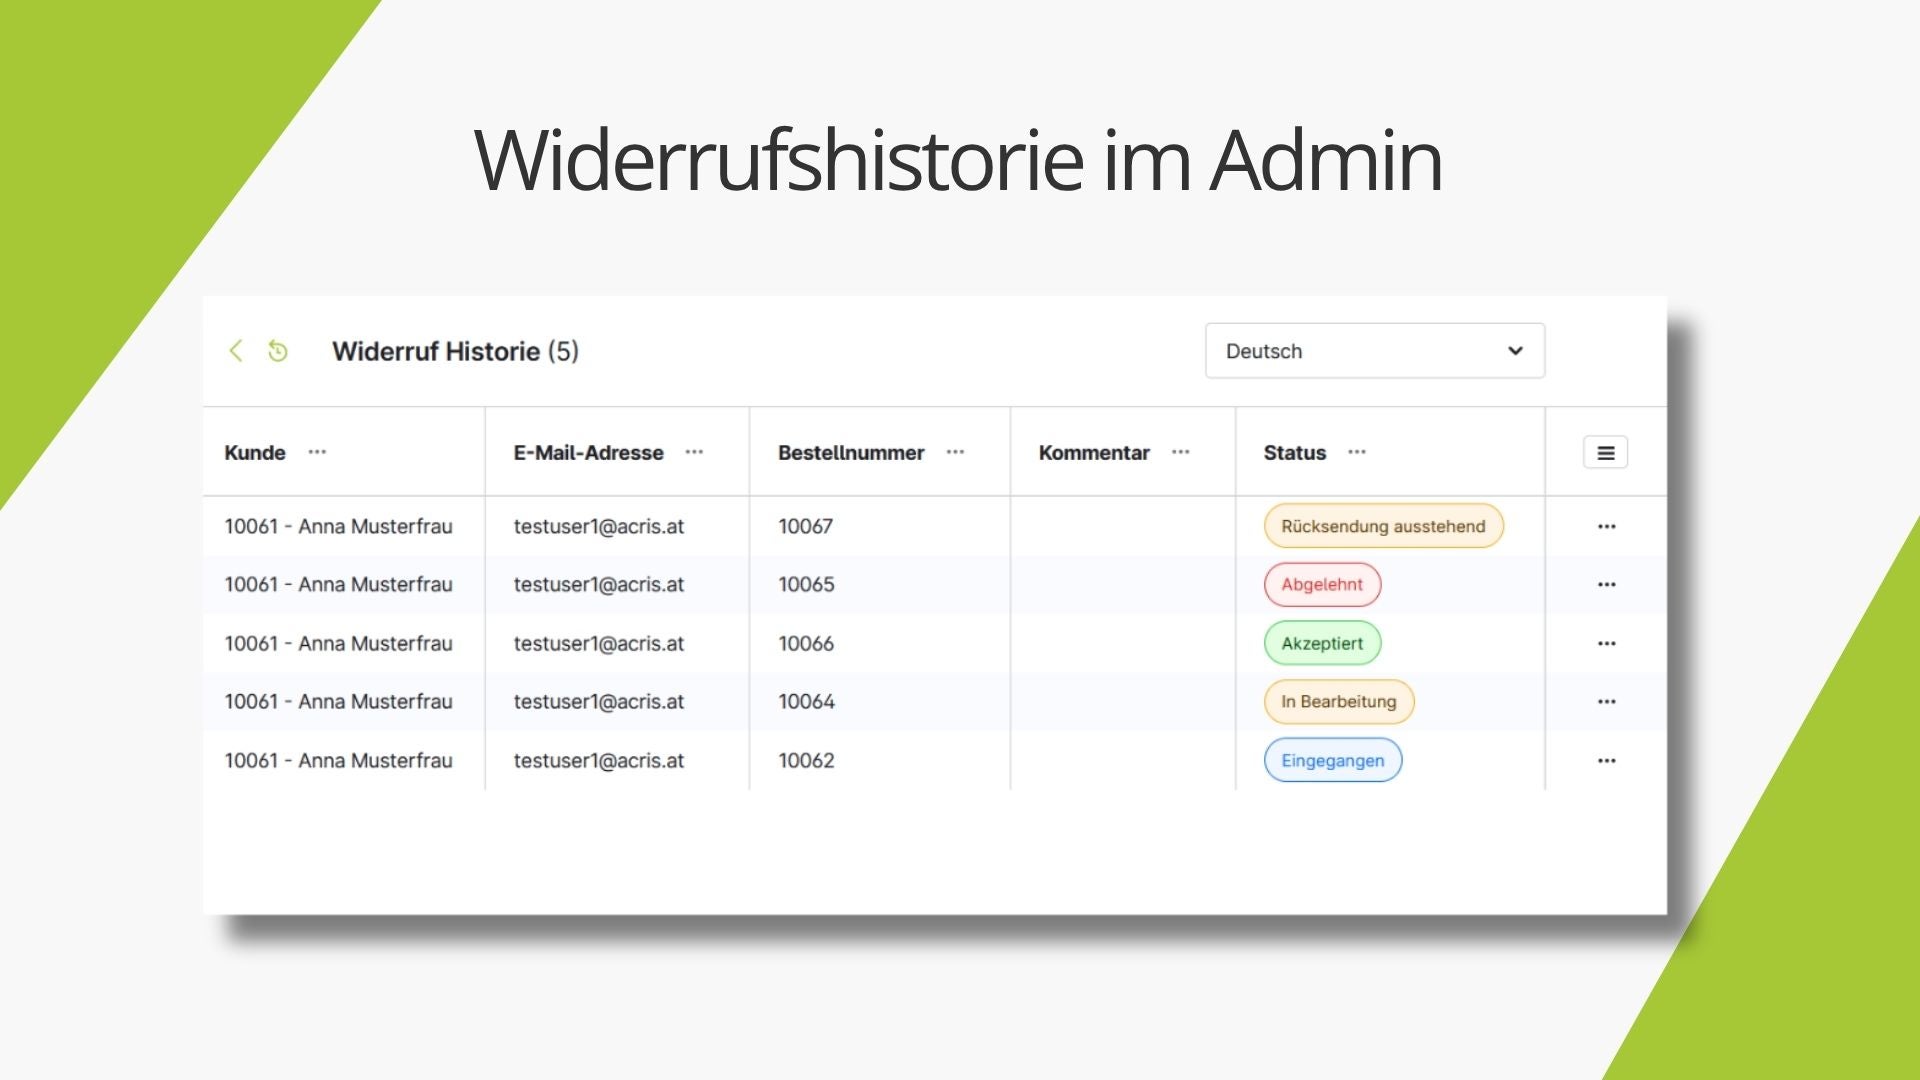Open row actions for order 10065
1920x1080 pixels.
(1607, 585)
